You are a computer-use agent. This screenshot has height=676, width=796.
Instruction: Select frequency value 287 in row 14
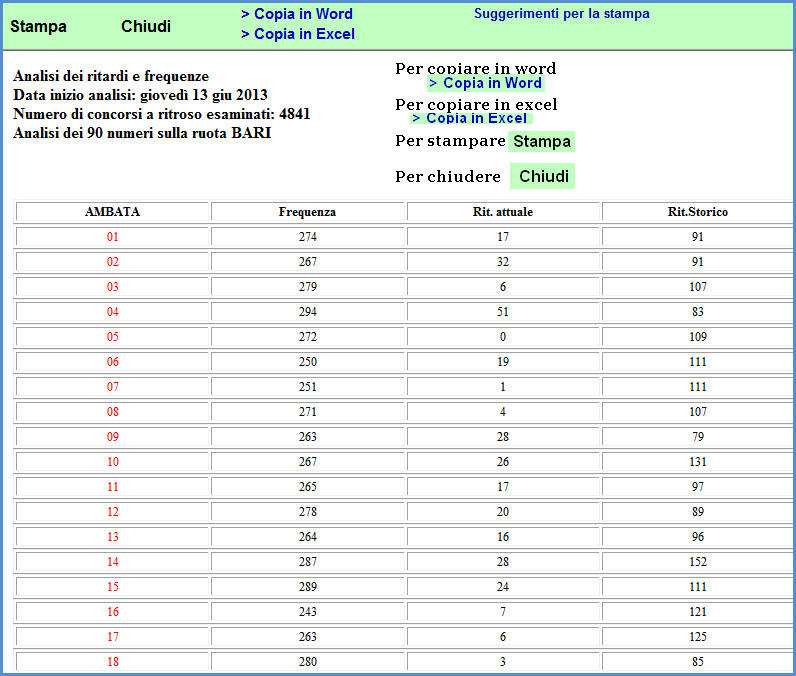308,562
